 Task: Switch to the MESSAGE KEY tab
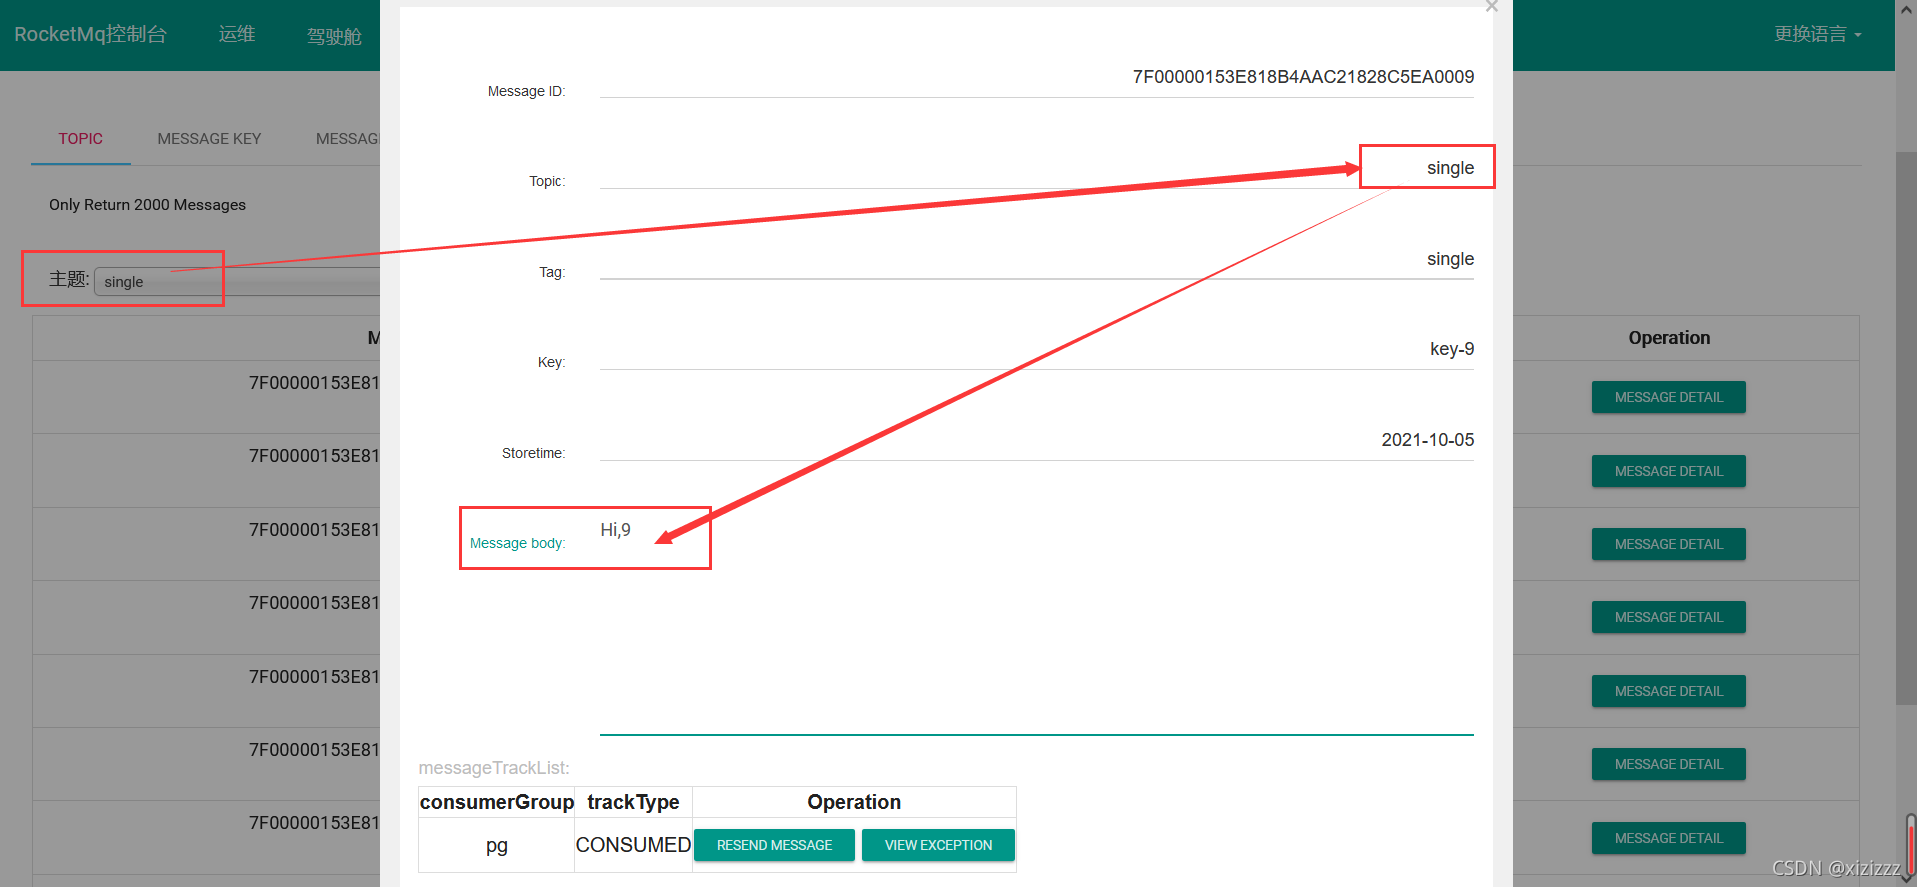pos(209,139)
